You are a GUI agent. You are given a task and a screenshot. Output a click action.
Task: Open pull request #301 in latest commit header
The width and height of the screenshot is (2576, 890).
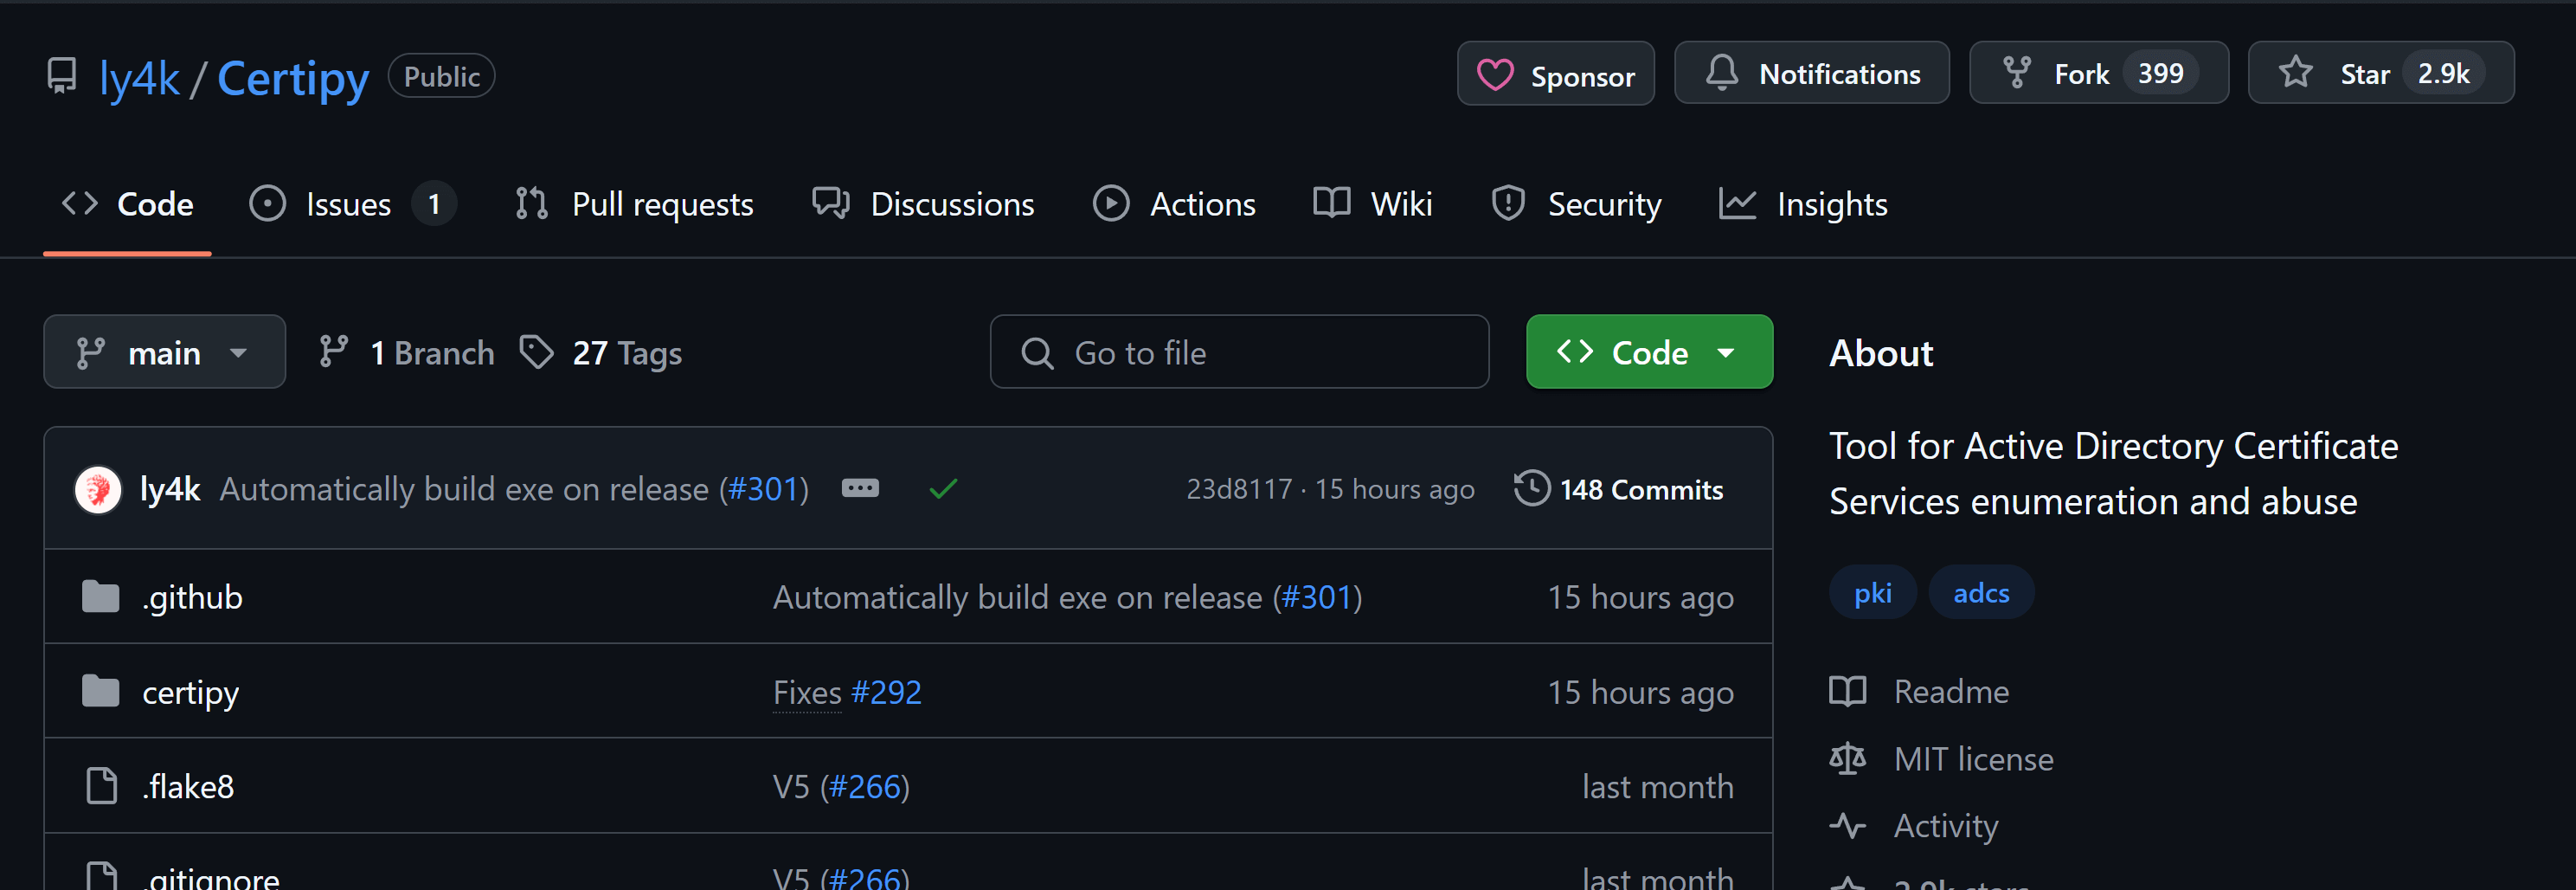765,489
